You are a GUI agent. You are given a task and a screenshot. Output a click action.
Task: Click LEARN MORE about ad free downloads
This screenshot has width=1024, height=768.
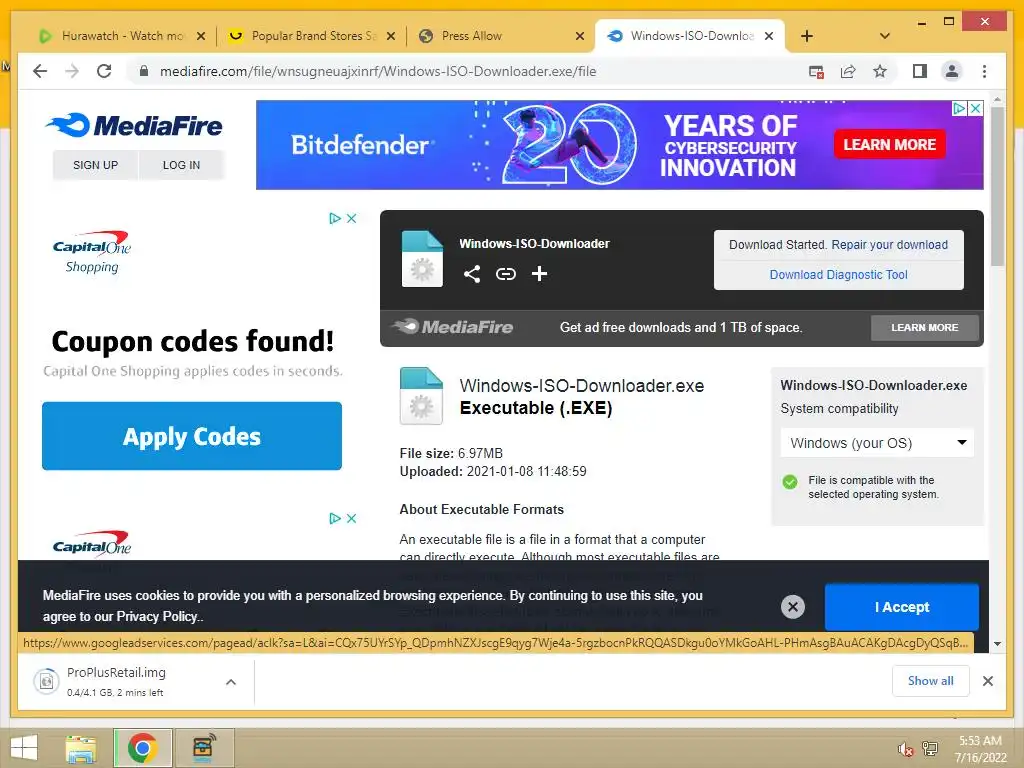point(924,328)
